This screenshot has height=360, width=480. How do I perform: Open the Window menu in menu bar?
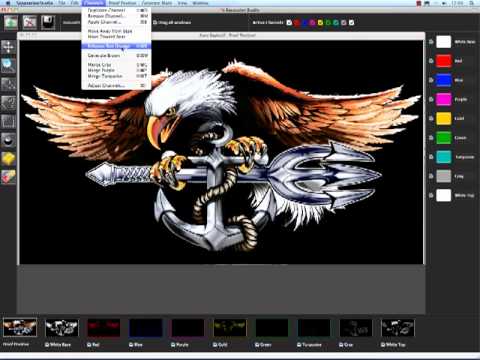(200, 3)
